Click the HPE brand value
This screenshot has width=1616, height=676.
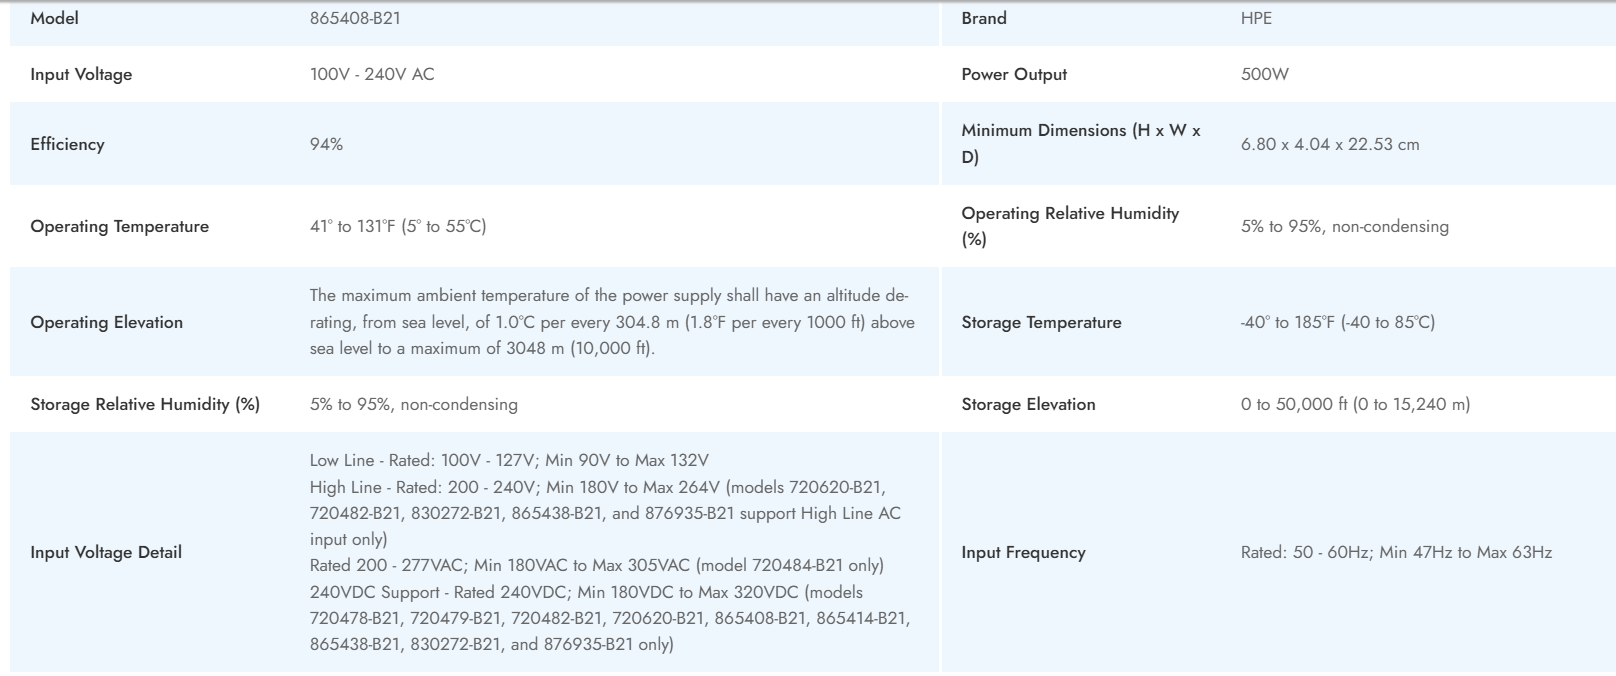coord(1256,18)
